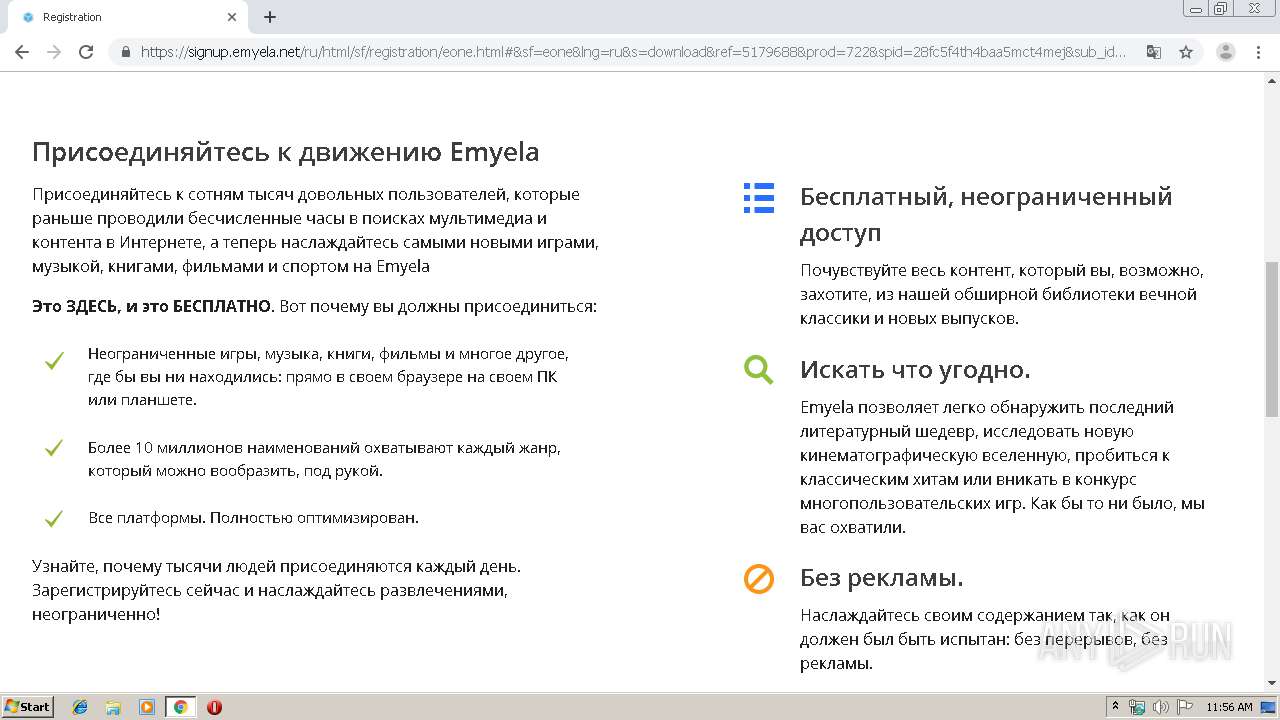Screen dimensions: 1280x720
Task: Click paragraph starting 'Emyela позволяет легко обнаружить'
Action: [1002, 467]
